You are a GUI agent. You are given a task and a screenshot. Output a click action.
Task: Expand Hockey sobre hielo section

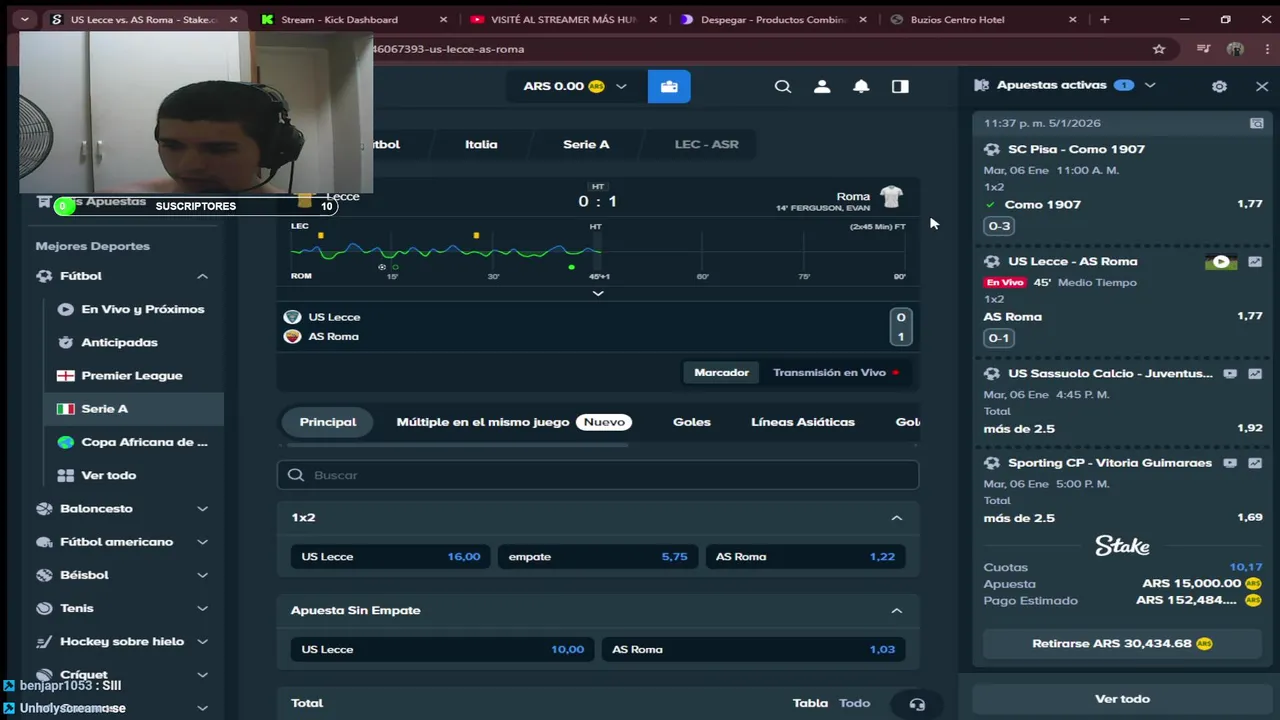click(x=202, y=642)
